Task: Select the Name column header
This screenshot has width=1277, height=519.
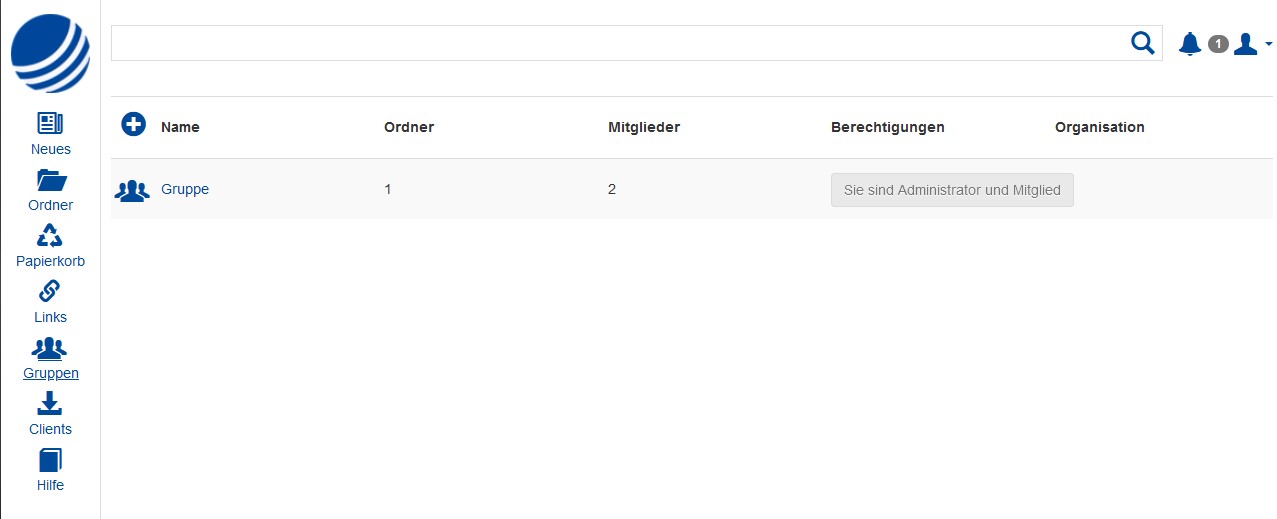Action: 180,127
